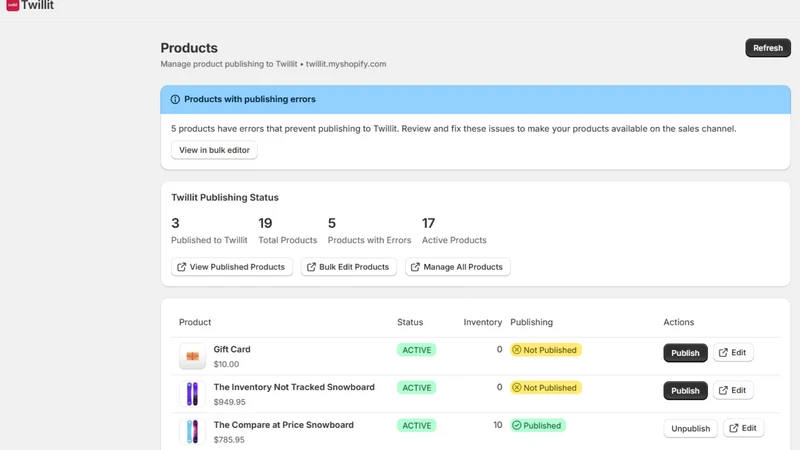Image resolution: width=800 pixels, height=450 pixels.
Task: Click Not Published badge for Inventory Not Tracked Snowboard
Action: pyautogui.click(x=545, y=388)
